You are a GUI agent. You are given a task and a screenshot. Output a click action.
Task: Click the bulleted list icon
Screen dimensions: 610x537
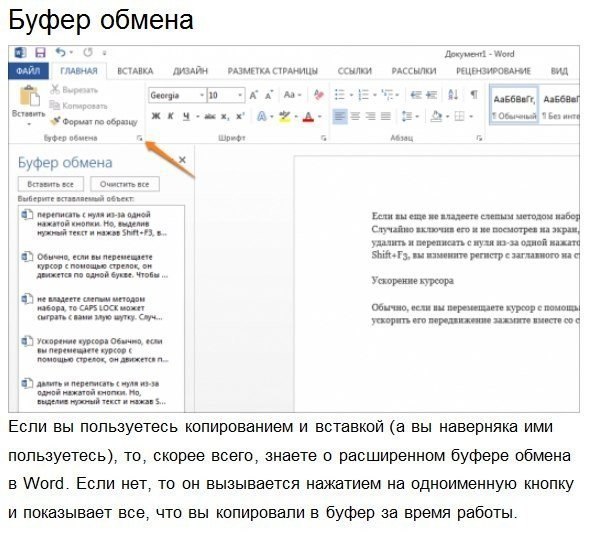(340, 95)
